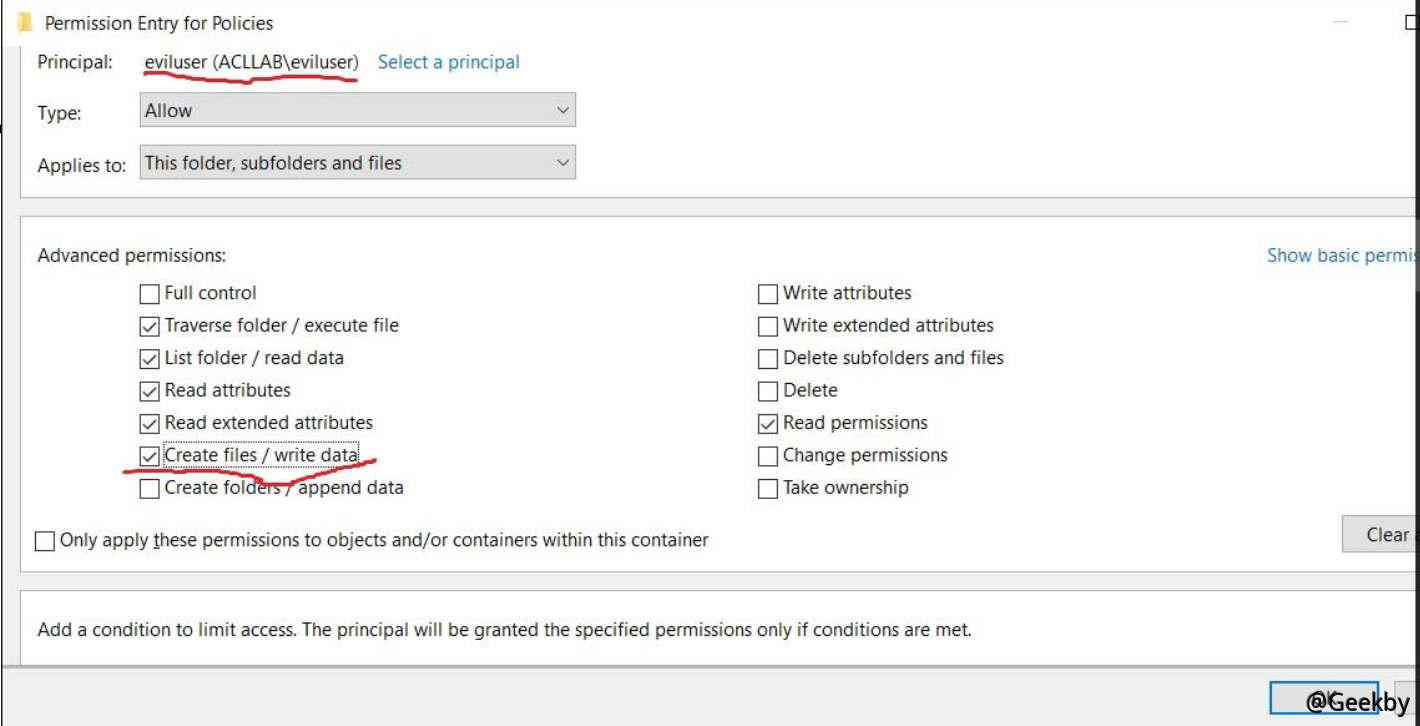
Task: Enable Create folders / append data
Action: [149, 488]
